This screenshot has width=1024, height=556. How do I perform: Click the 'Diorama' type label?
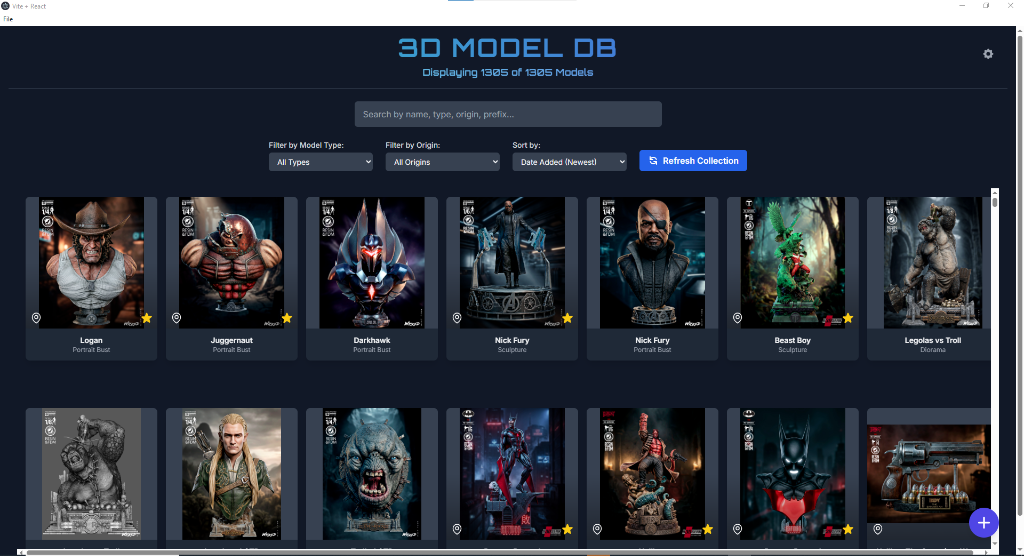933,350
